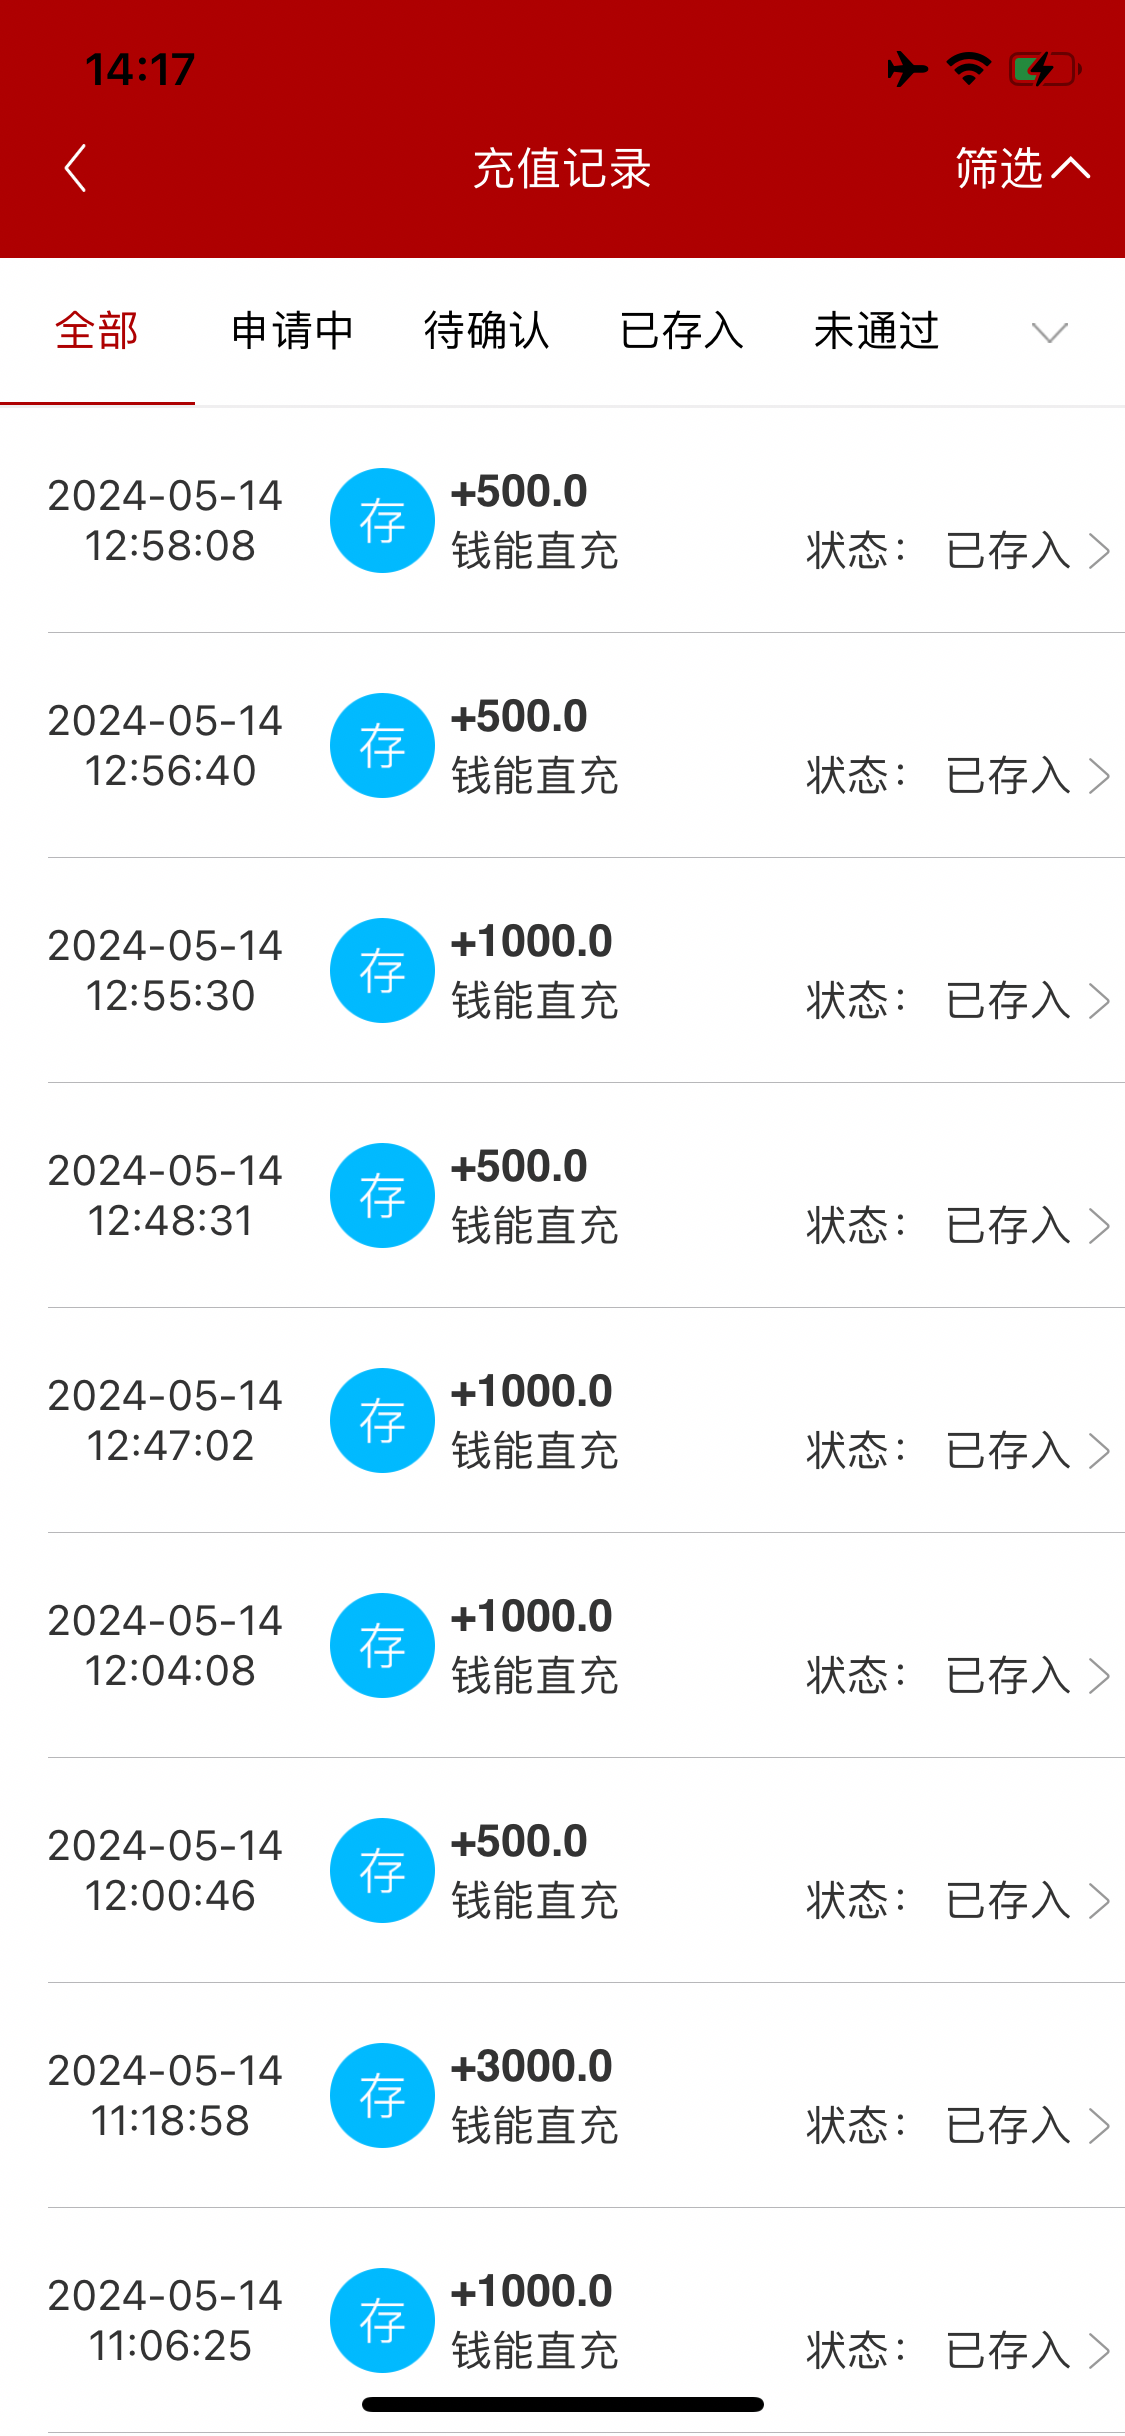Tap the back arrow icon
This screenshot has width=1125, height=2436.
pyautogui.click(x=76, y=168)
